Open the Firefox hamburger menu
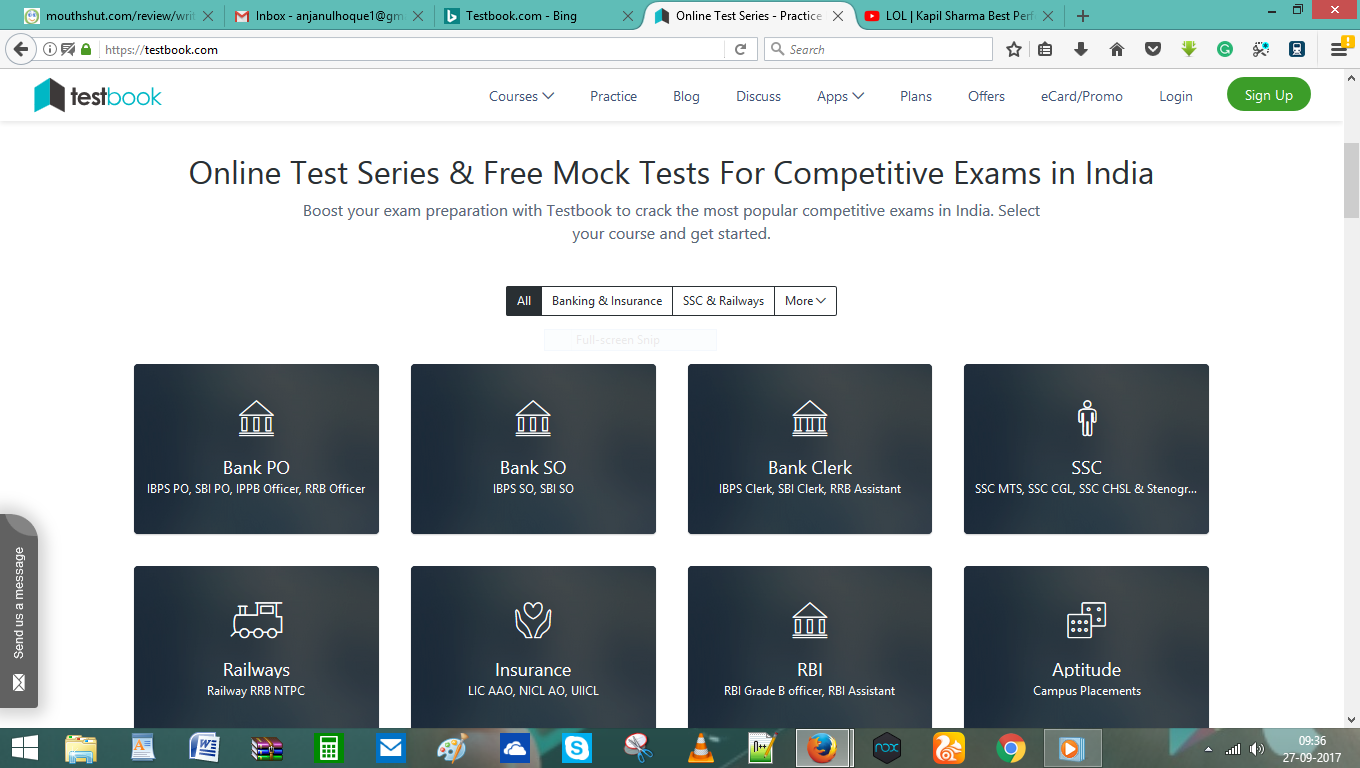Viewport: 1360px width, 768px height. (x=1339, y=49)
